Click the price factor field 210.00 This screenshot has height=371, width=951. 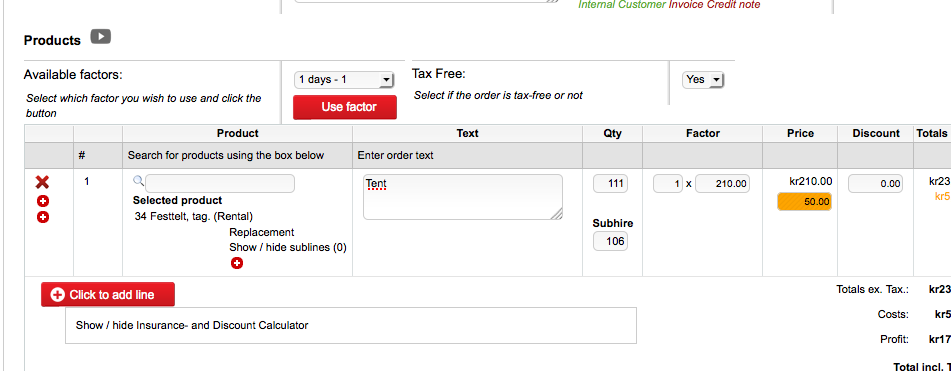point(722,184)
